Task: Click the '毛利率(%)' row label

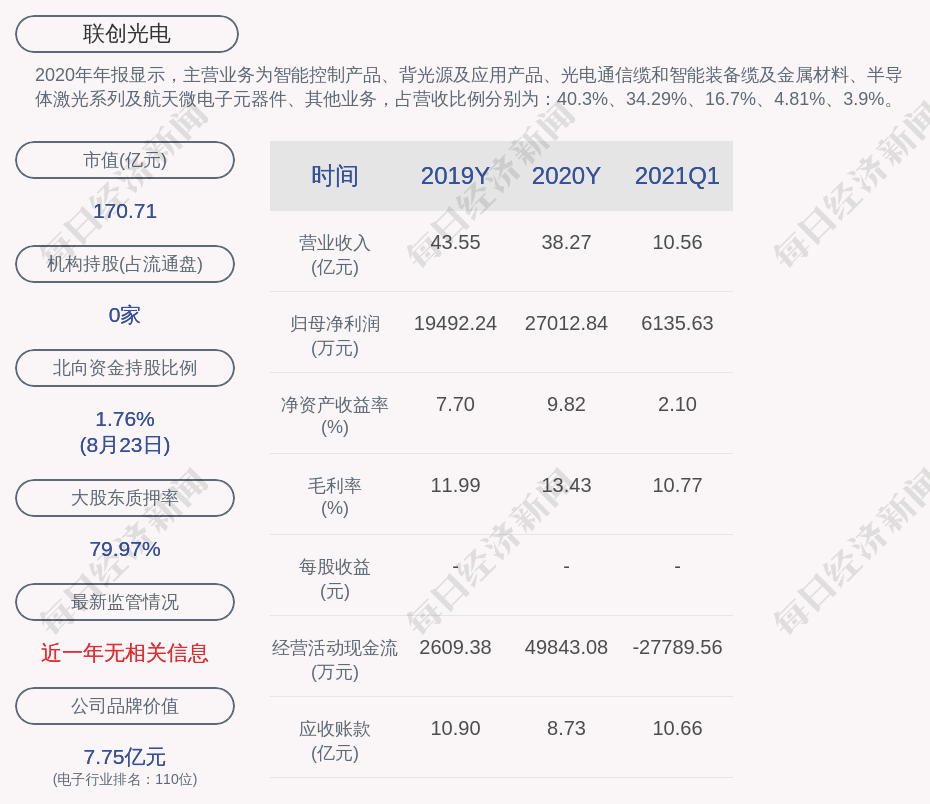Action: click(335, 497)
